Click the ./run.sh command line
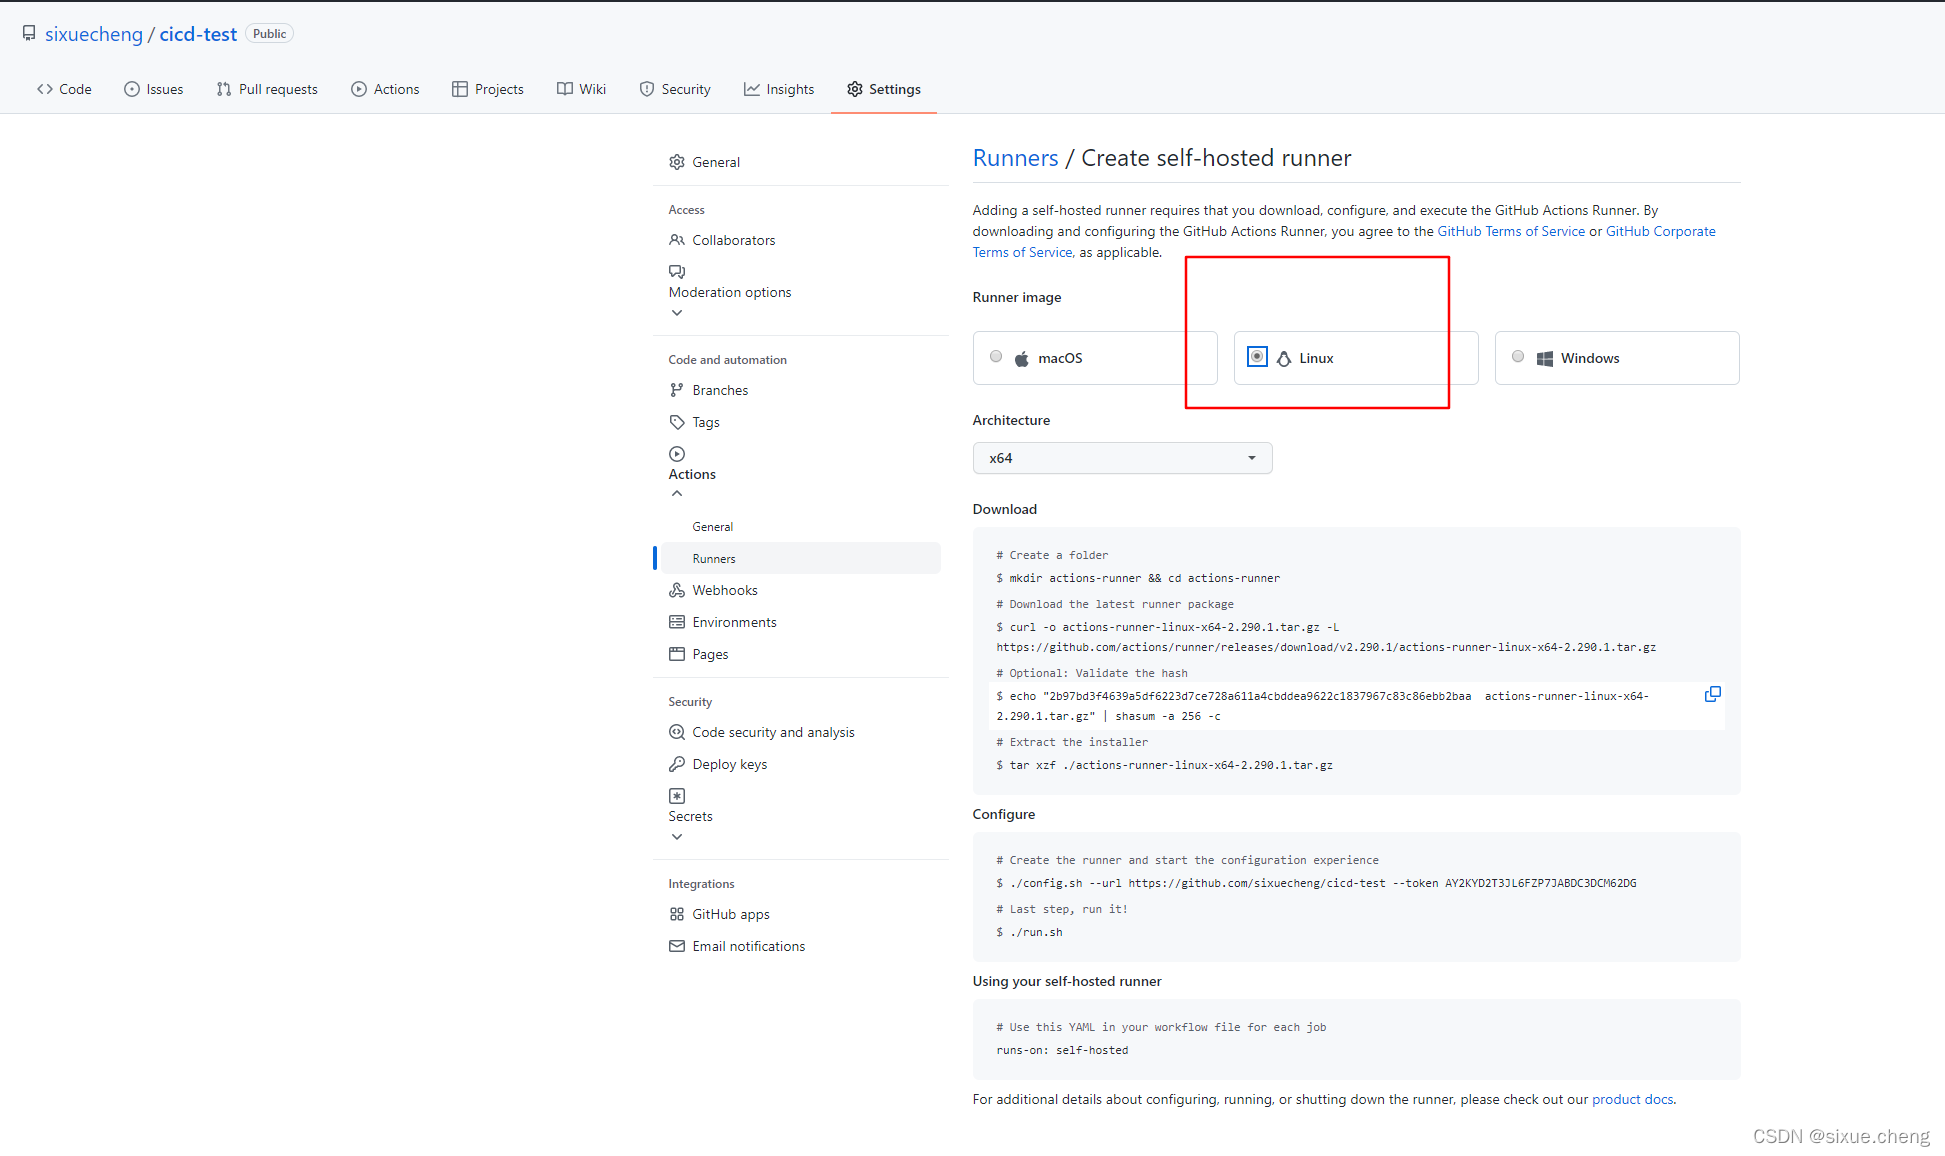The width and height of the screenshot is (1945, 1156). (1029, 932)
